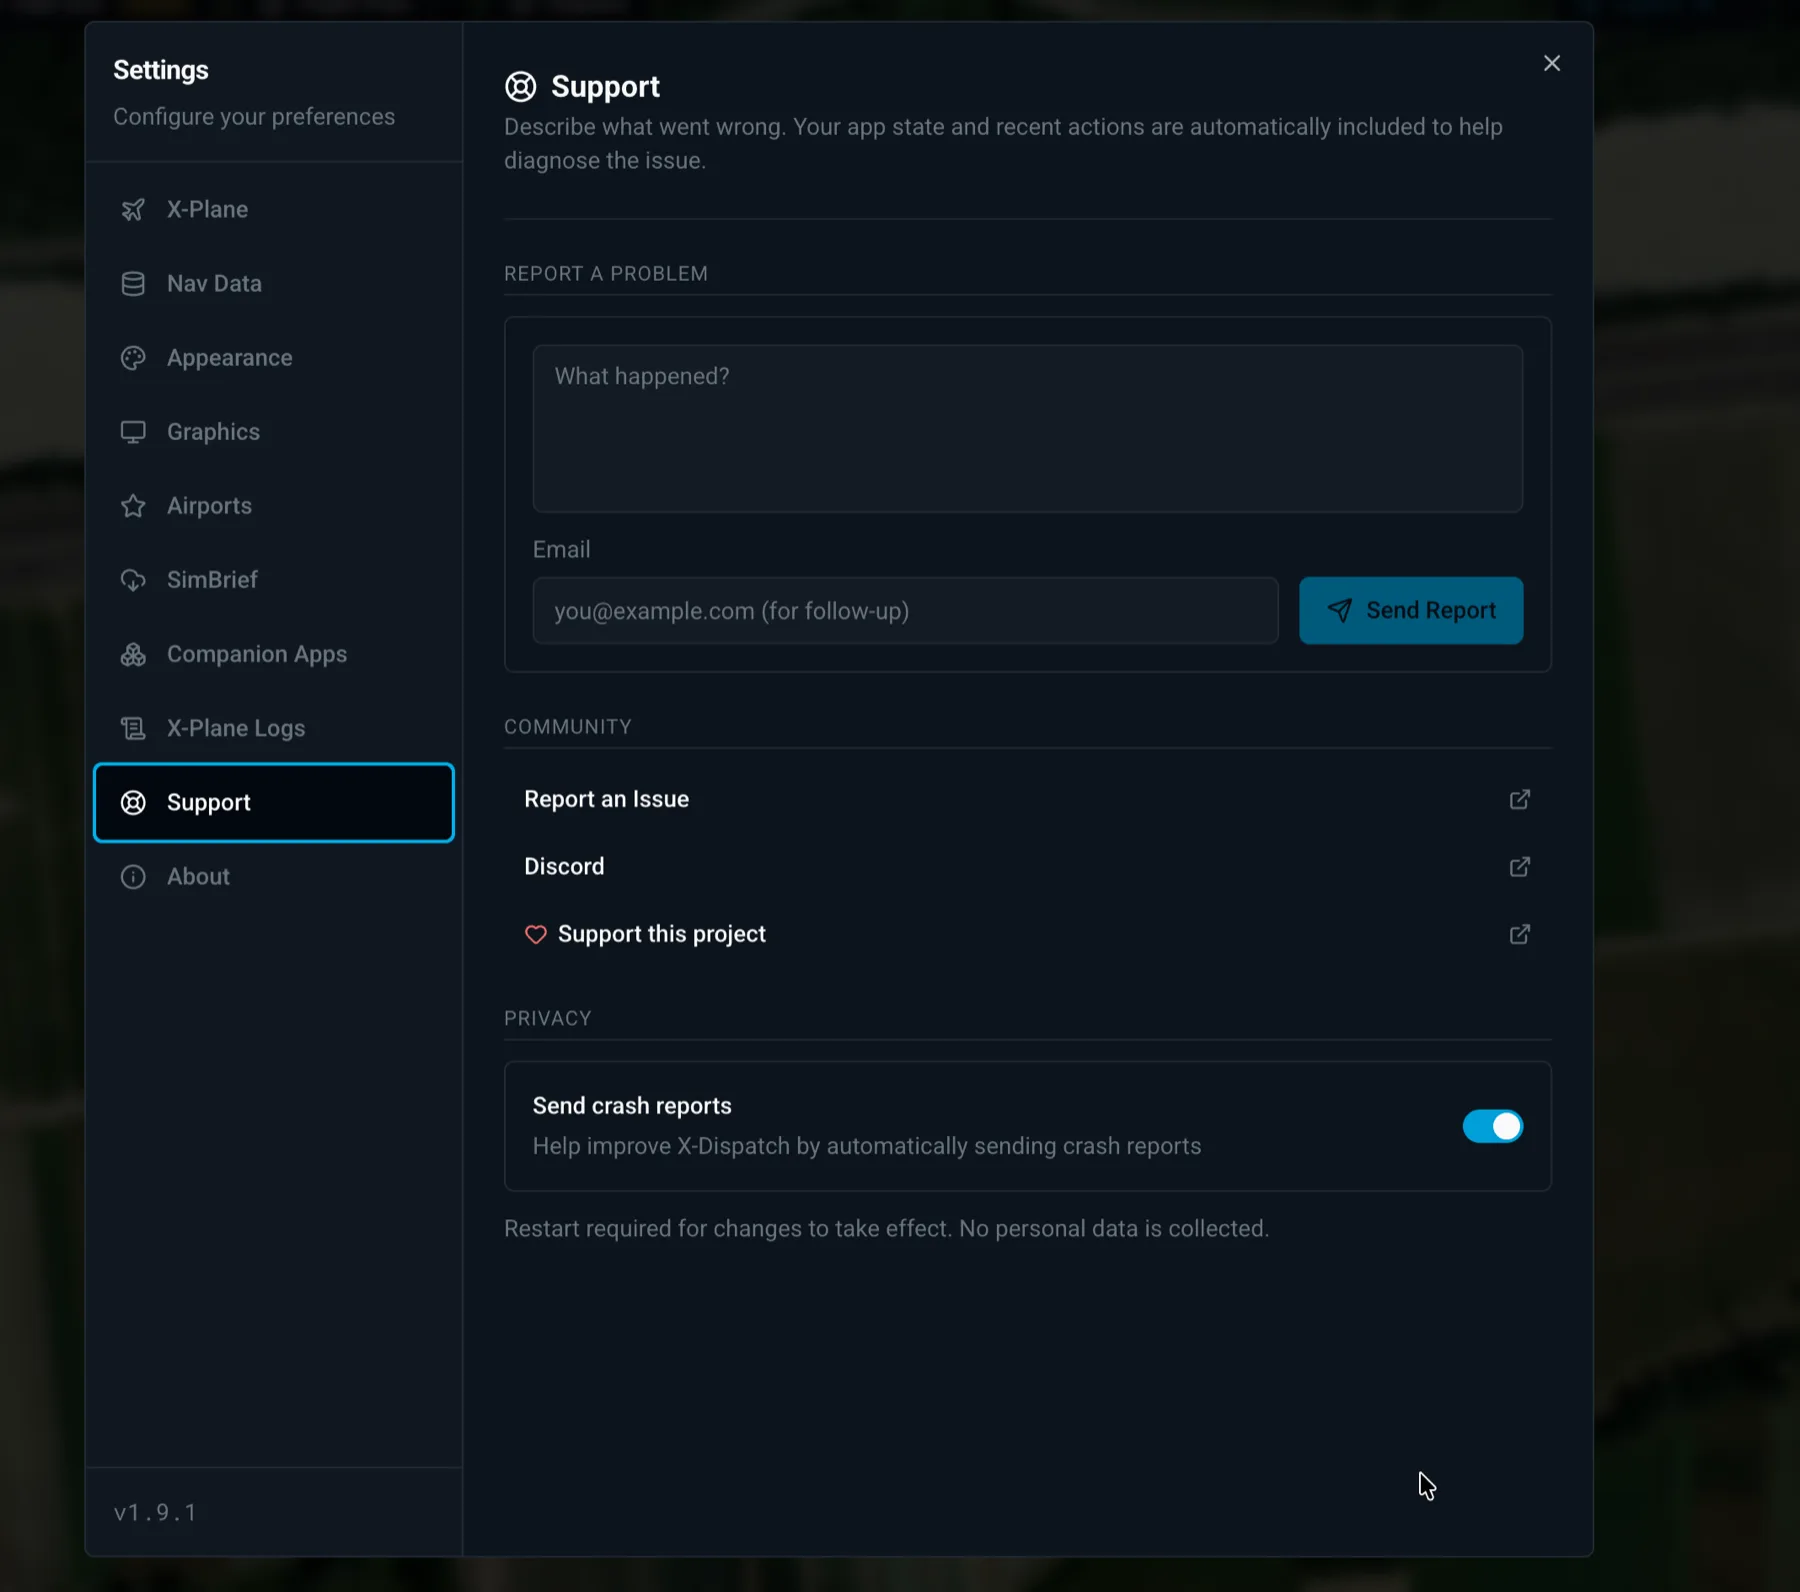Click the airplane icon beside X-Plane
Screen dimensions: 1800x1592
133,210
